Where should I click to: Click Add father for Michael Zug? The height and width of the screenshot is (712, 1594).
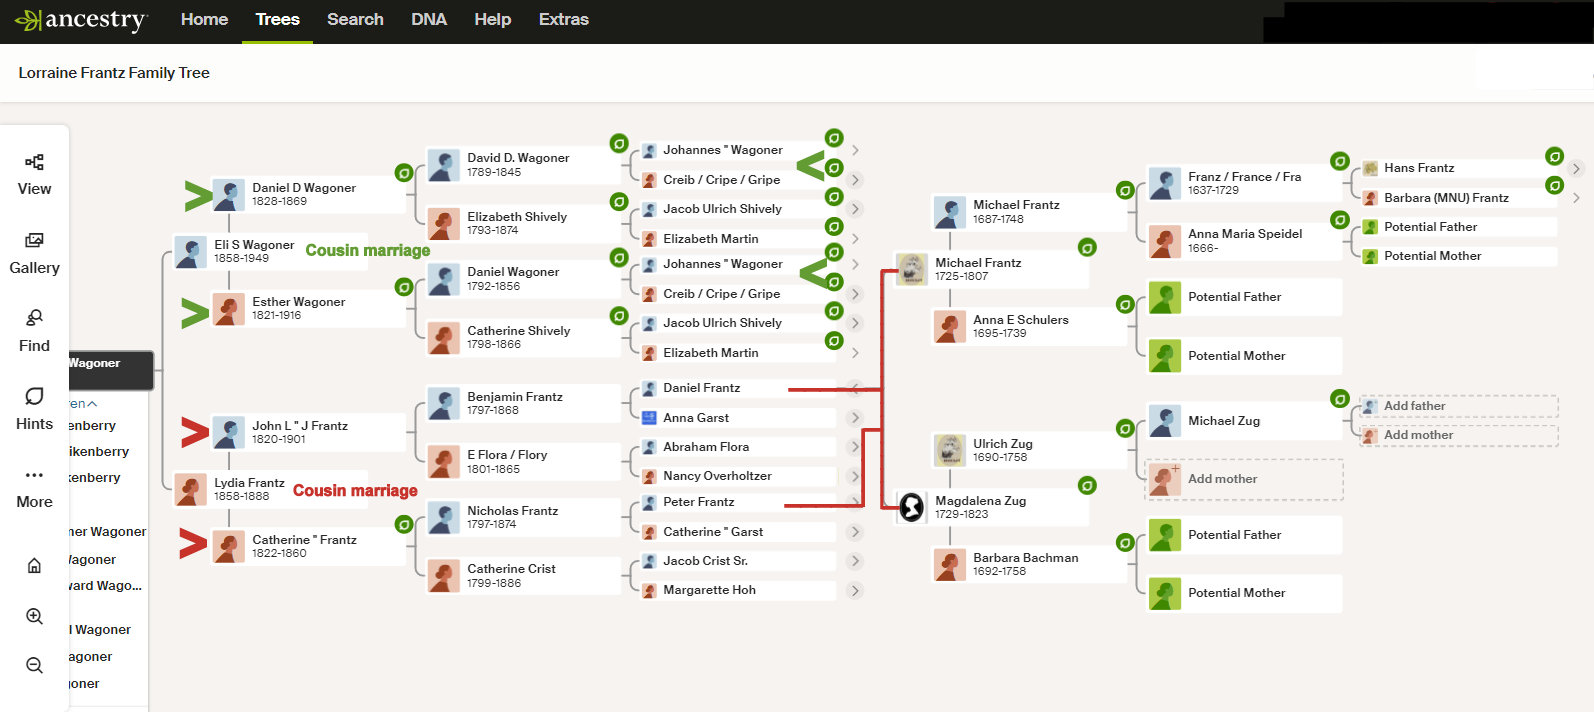click(x=1414, y=406)
